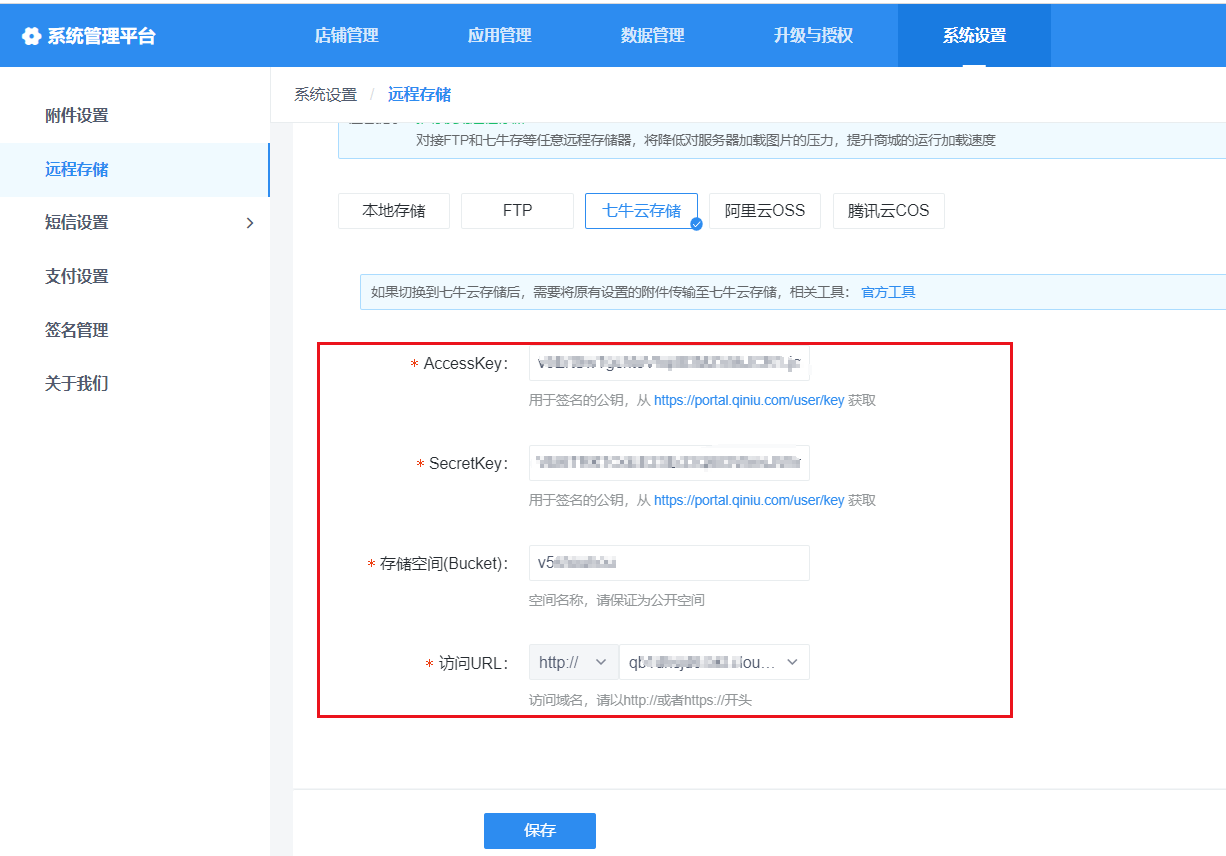Screen dimensions: 1226x856
Task: Open the 店铺管理 top menu
Action: (346, 36)
